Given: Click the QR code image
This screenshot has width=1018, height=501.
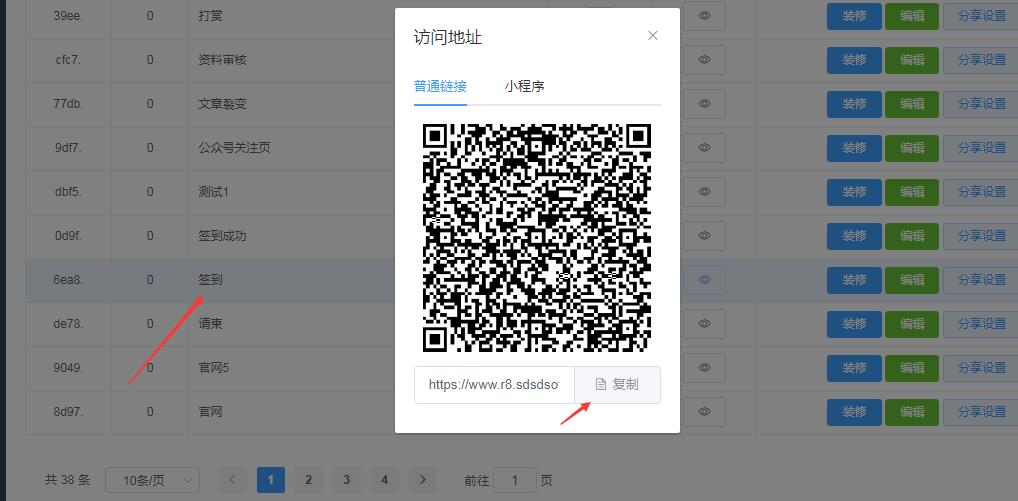Looking at the screenshot, I should pyautogui.click(x=537, y=237).
